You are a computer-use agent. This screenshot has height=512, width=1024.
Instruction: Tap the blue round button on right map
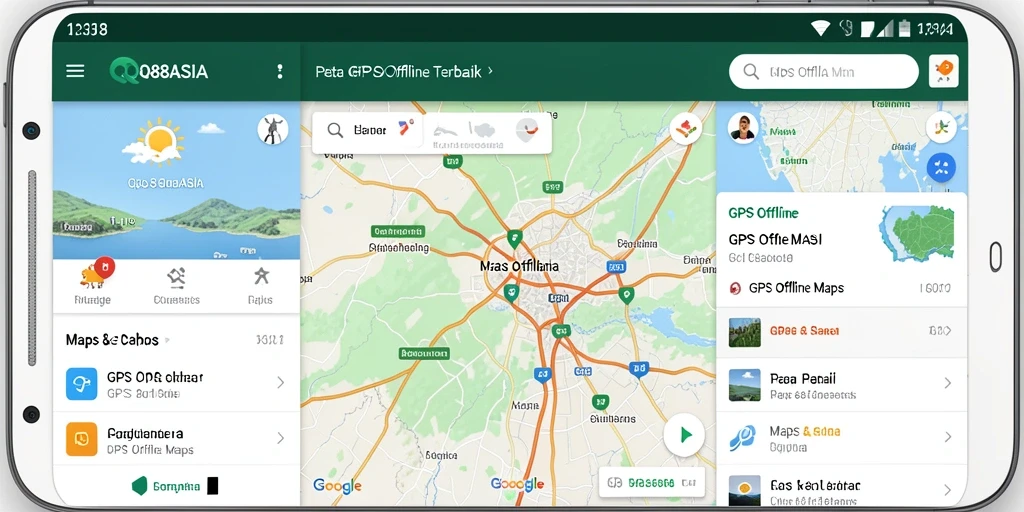[941, 167]
